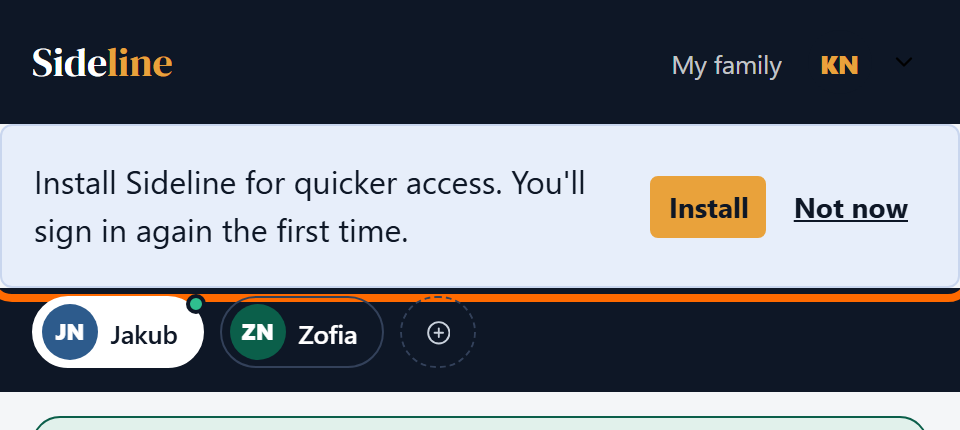Click the orange highlight bar under the banner

pos(480,297)
